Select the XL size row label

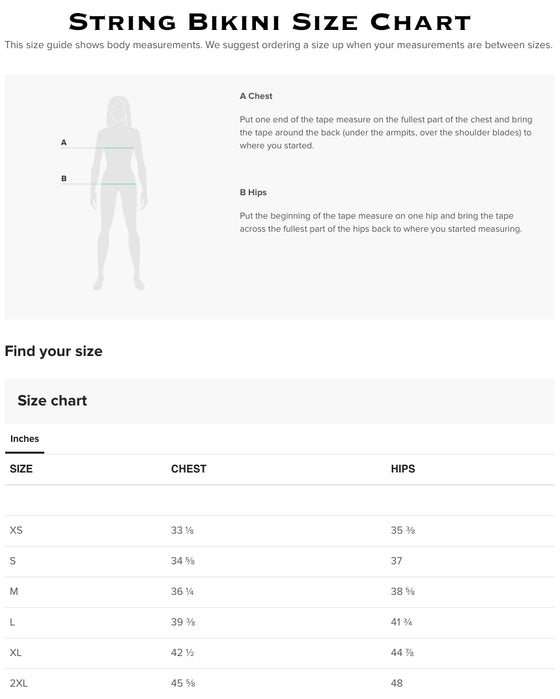(x=16, y=653)
